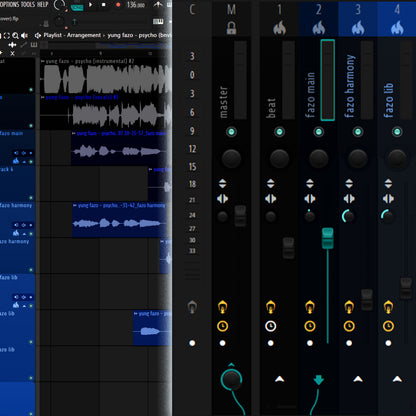This screenshot has width=416, height=416.
Task: Click the fazo main routing down arrow
Action: (319, 379)
